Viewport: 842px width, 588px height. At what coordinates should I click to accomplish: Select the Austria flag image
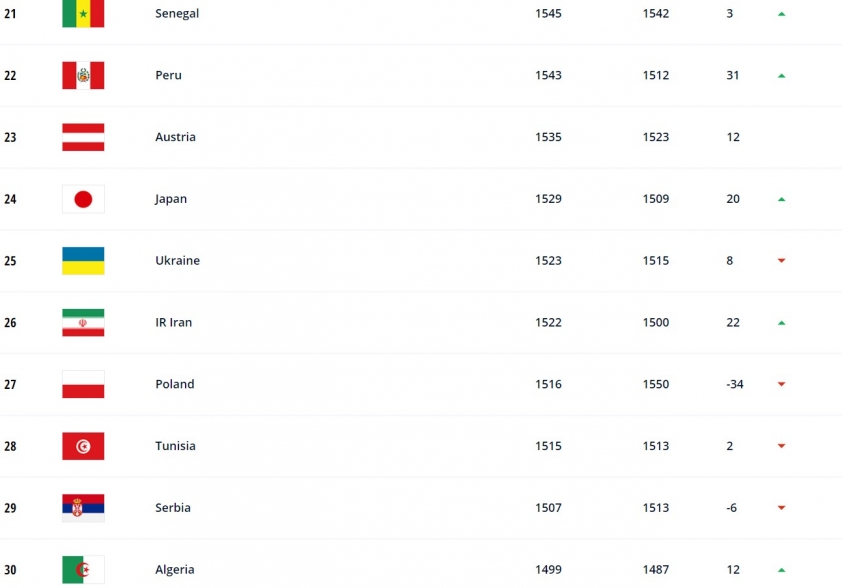(83, 137)
